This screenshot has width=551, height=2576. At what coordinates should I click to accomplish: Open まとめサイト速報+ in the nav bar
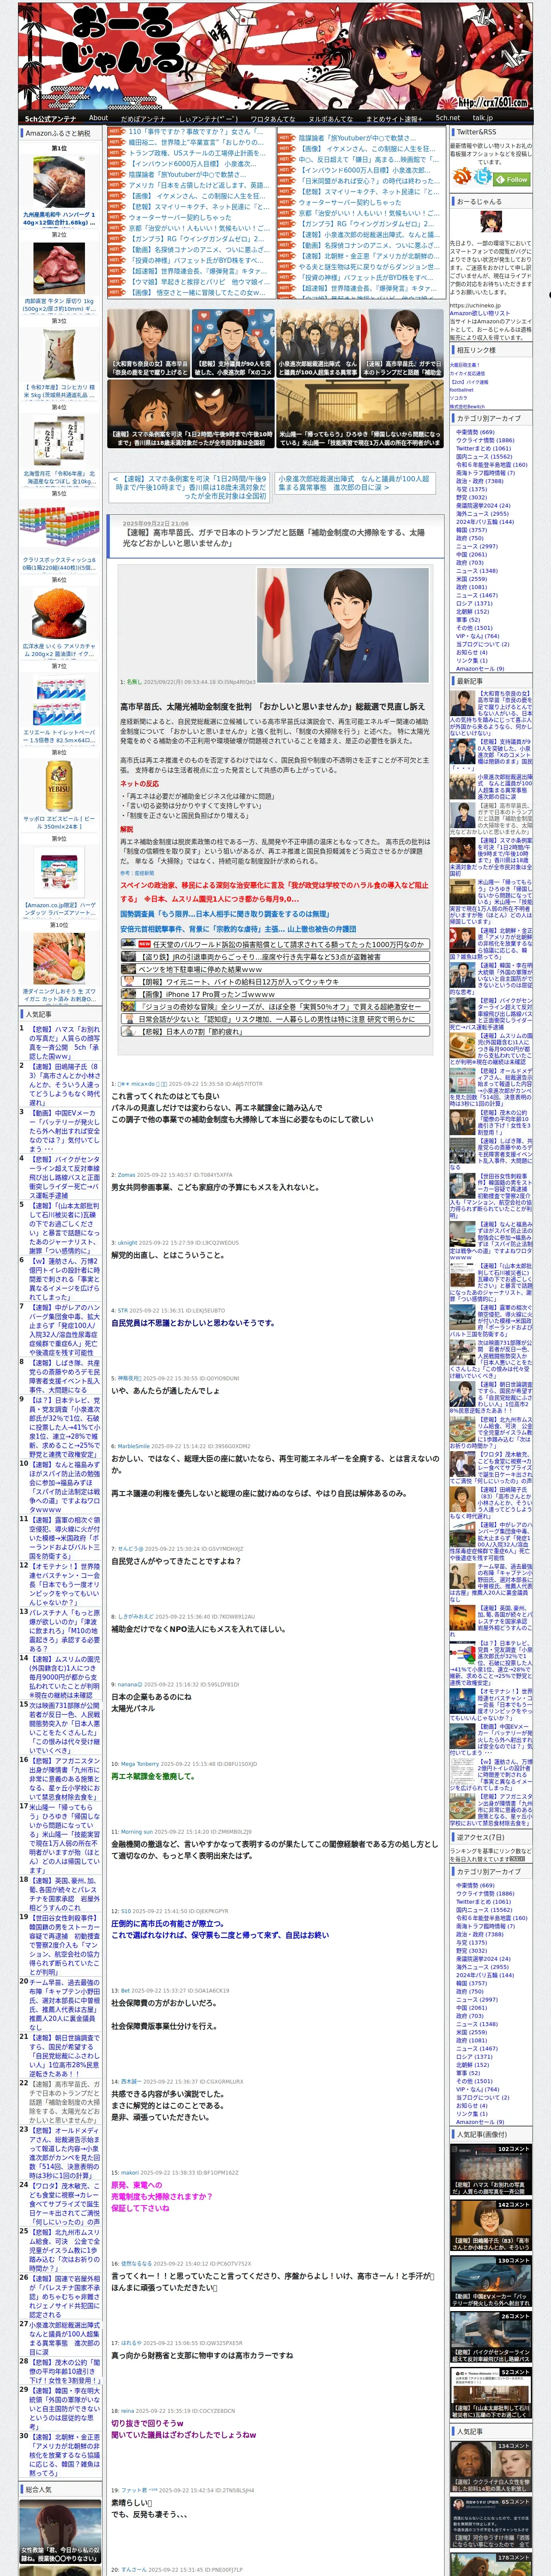click(x=394, y=118)
